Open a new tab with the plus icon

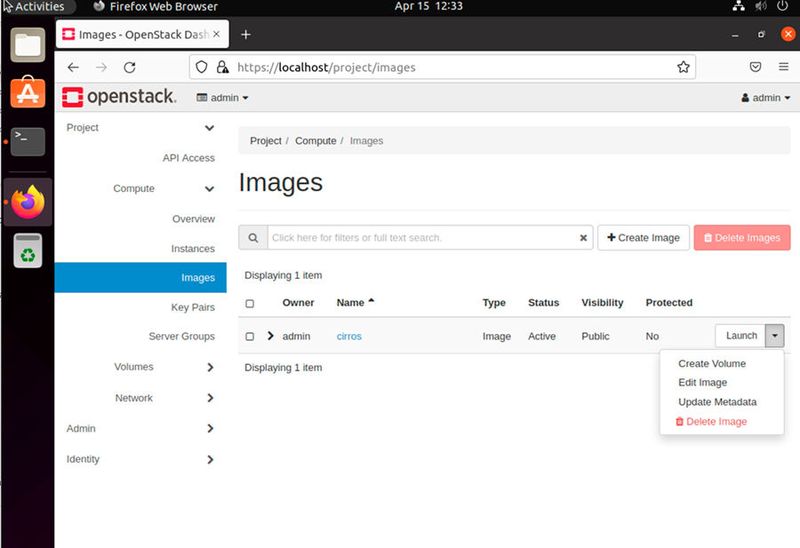(x=246, y=34)
